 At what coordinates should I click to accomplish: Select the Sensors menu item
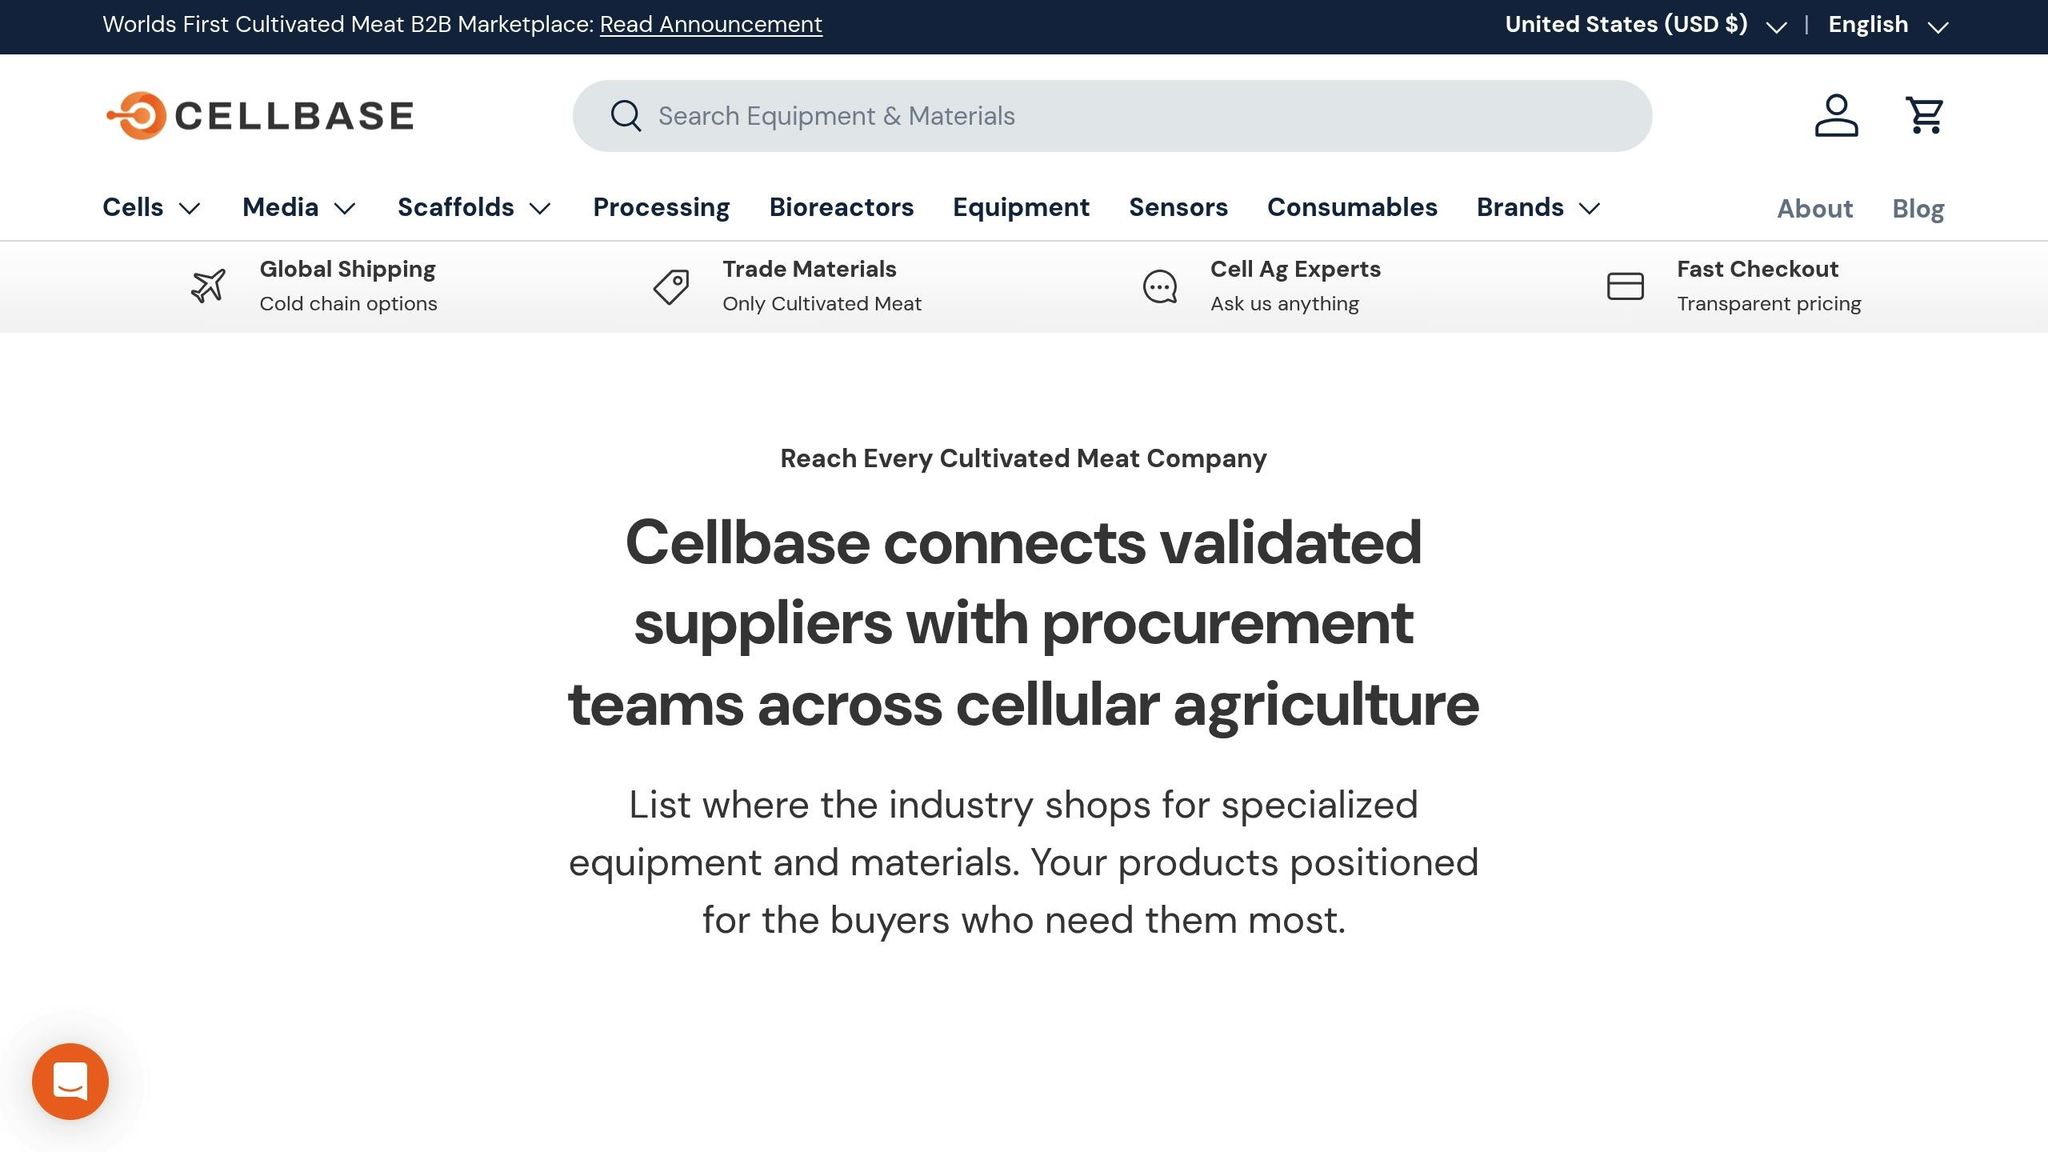pyautogui.click(x=1178, y=208)
